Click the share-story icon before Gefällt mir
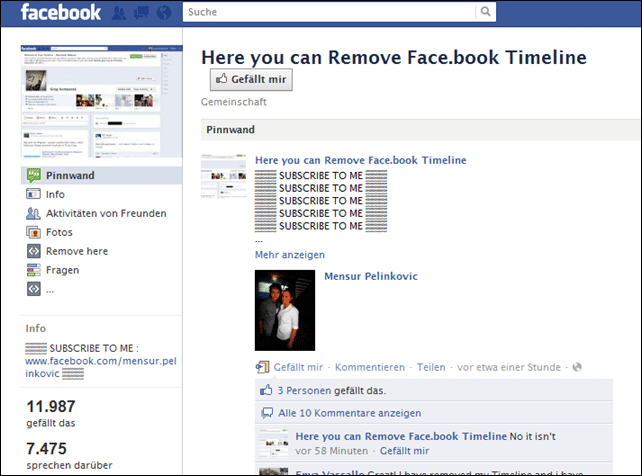Image resolution: width=642 pixels, height=476 pixels. point(262,367)
